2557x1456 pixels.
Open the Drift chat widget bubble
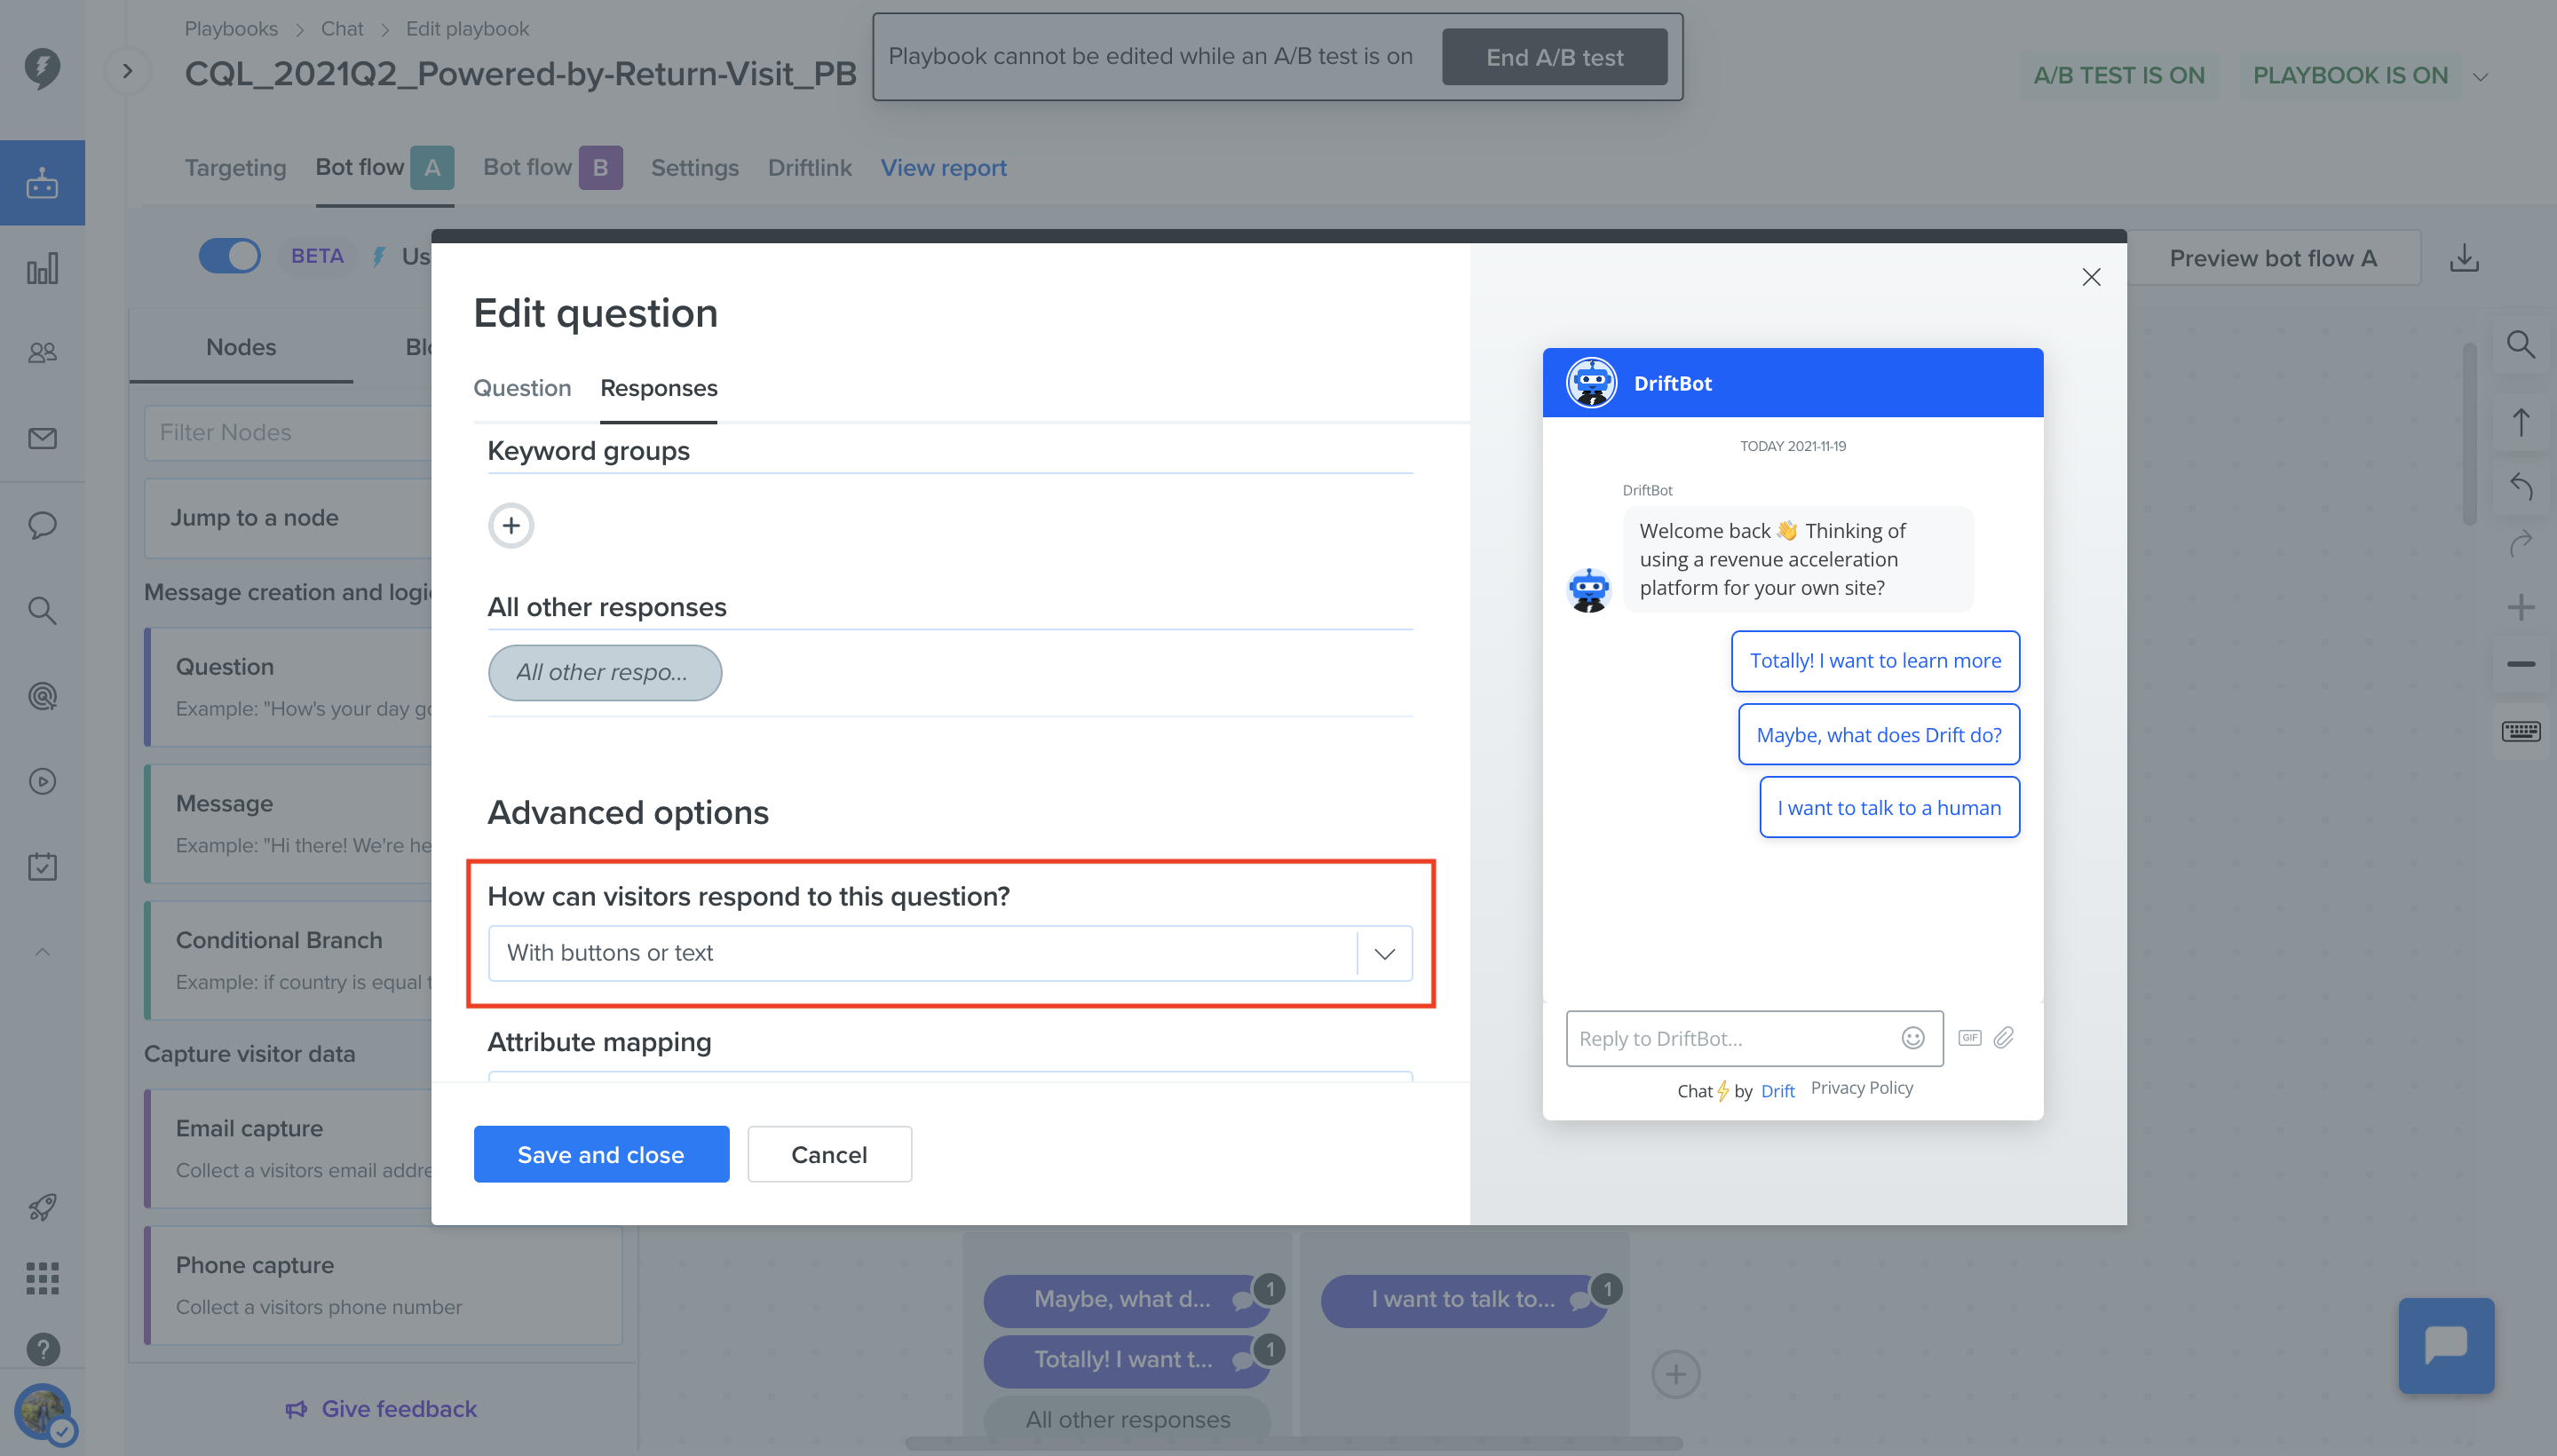tap(2446, 1345)
